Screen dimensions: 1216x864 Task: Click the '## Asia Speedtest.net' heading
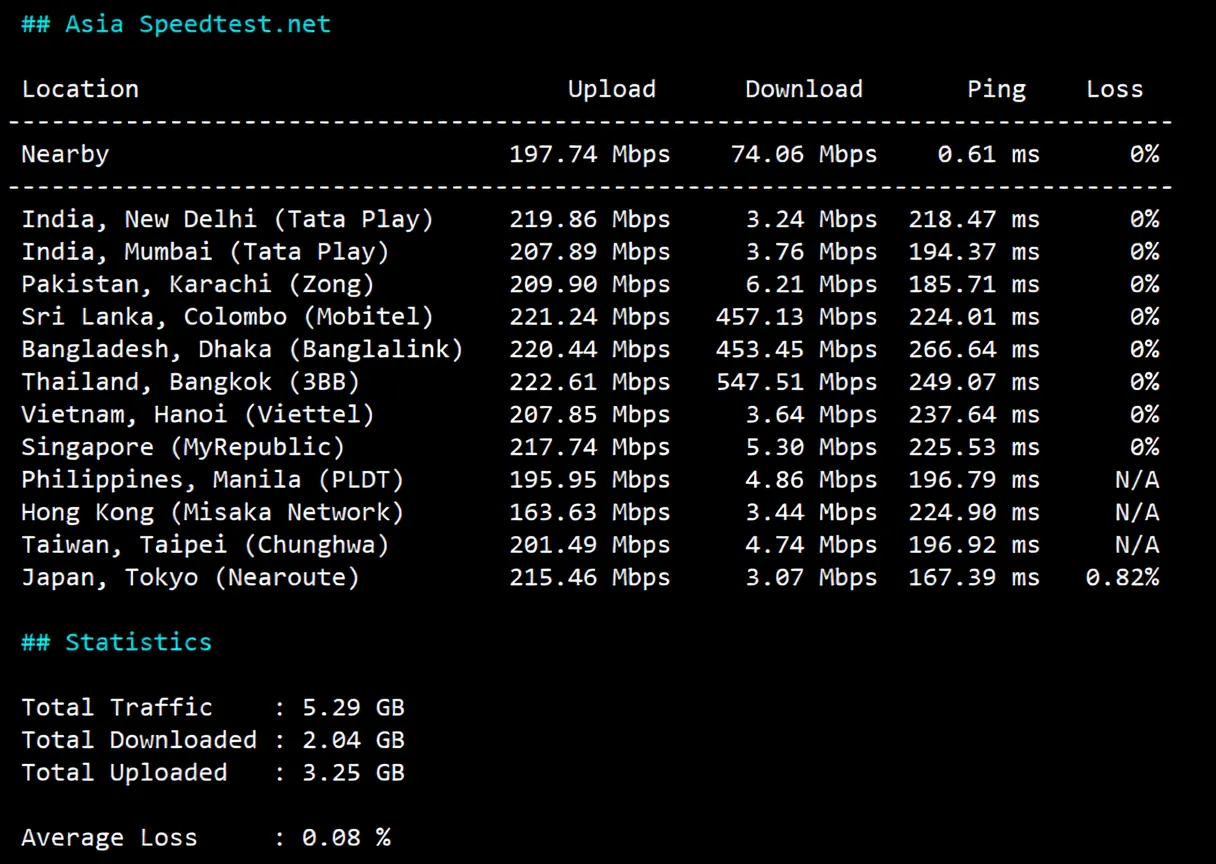pos(176,24)
